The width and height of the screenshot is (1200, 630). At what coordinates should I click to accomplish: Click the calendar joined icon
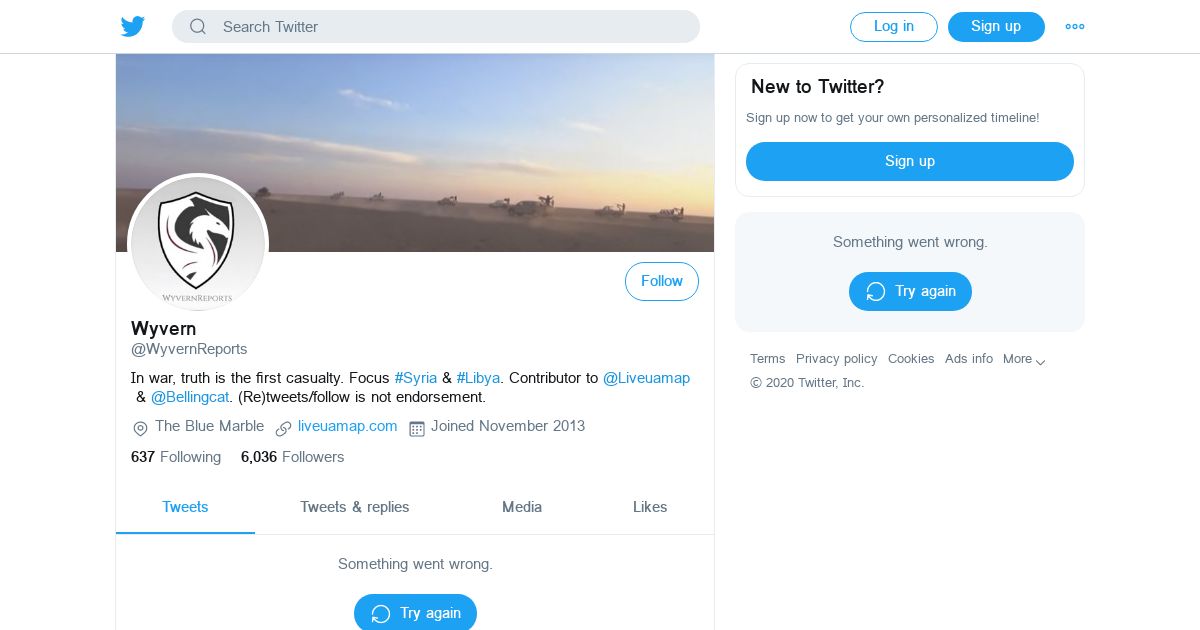pyautogui.click(x=417, y=428)
